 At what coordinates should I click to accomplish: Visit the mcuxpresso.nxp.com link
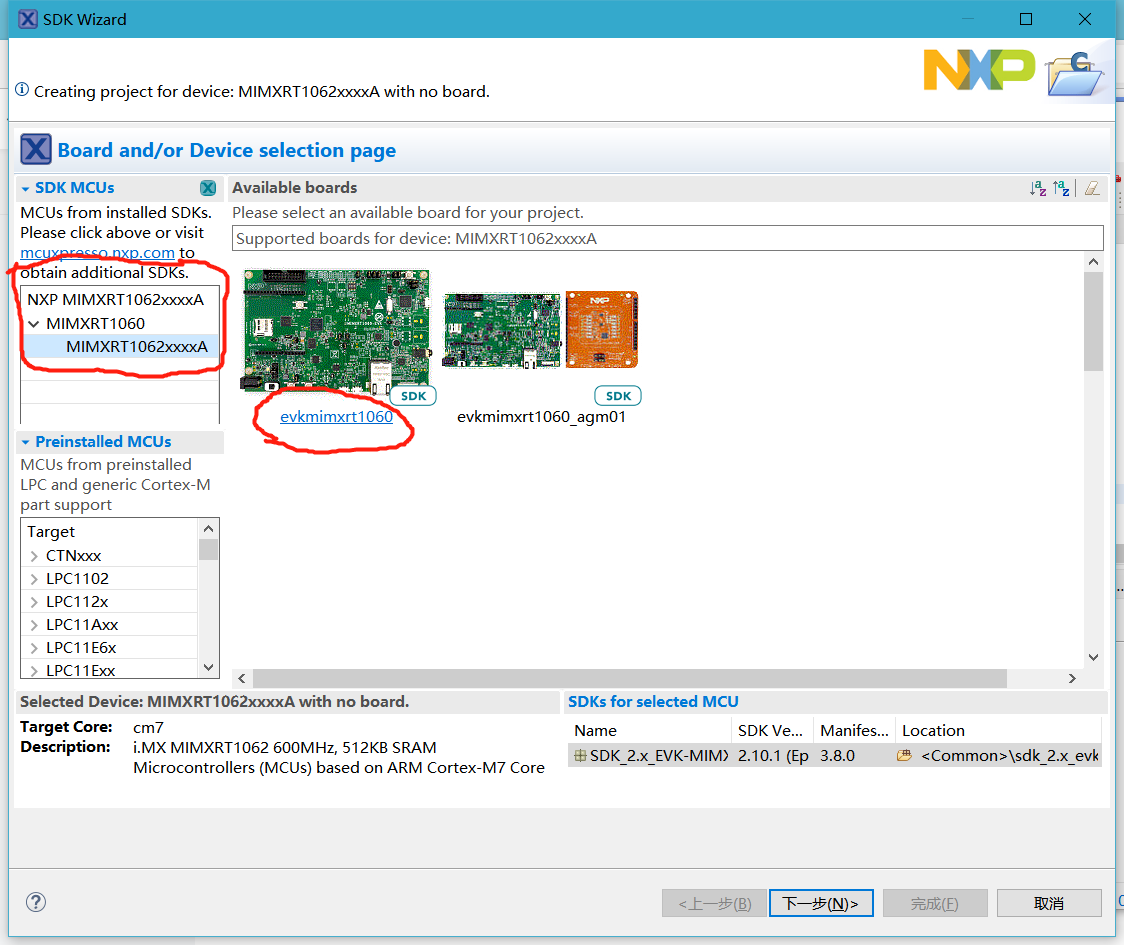pos(96,252)
